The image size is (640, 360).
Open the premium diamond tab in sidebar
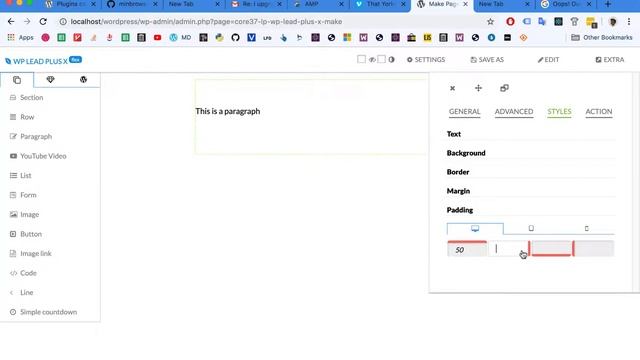(50, 80)
